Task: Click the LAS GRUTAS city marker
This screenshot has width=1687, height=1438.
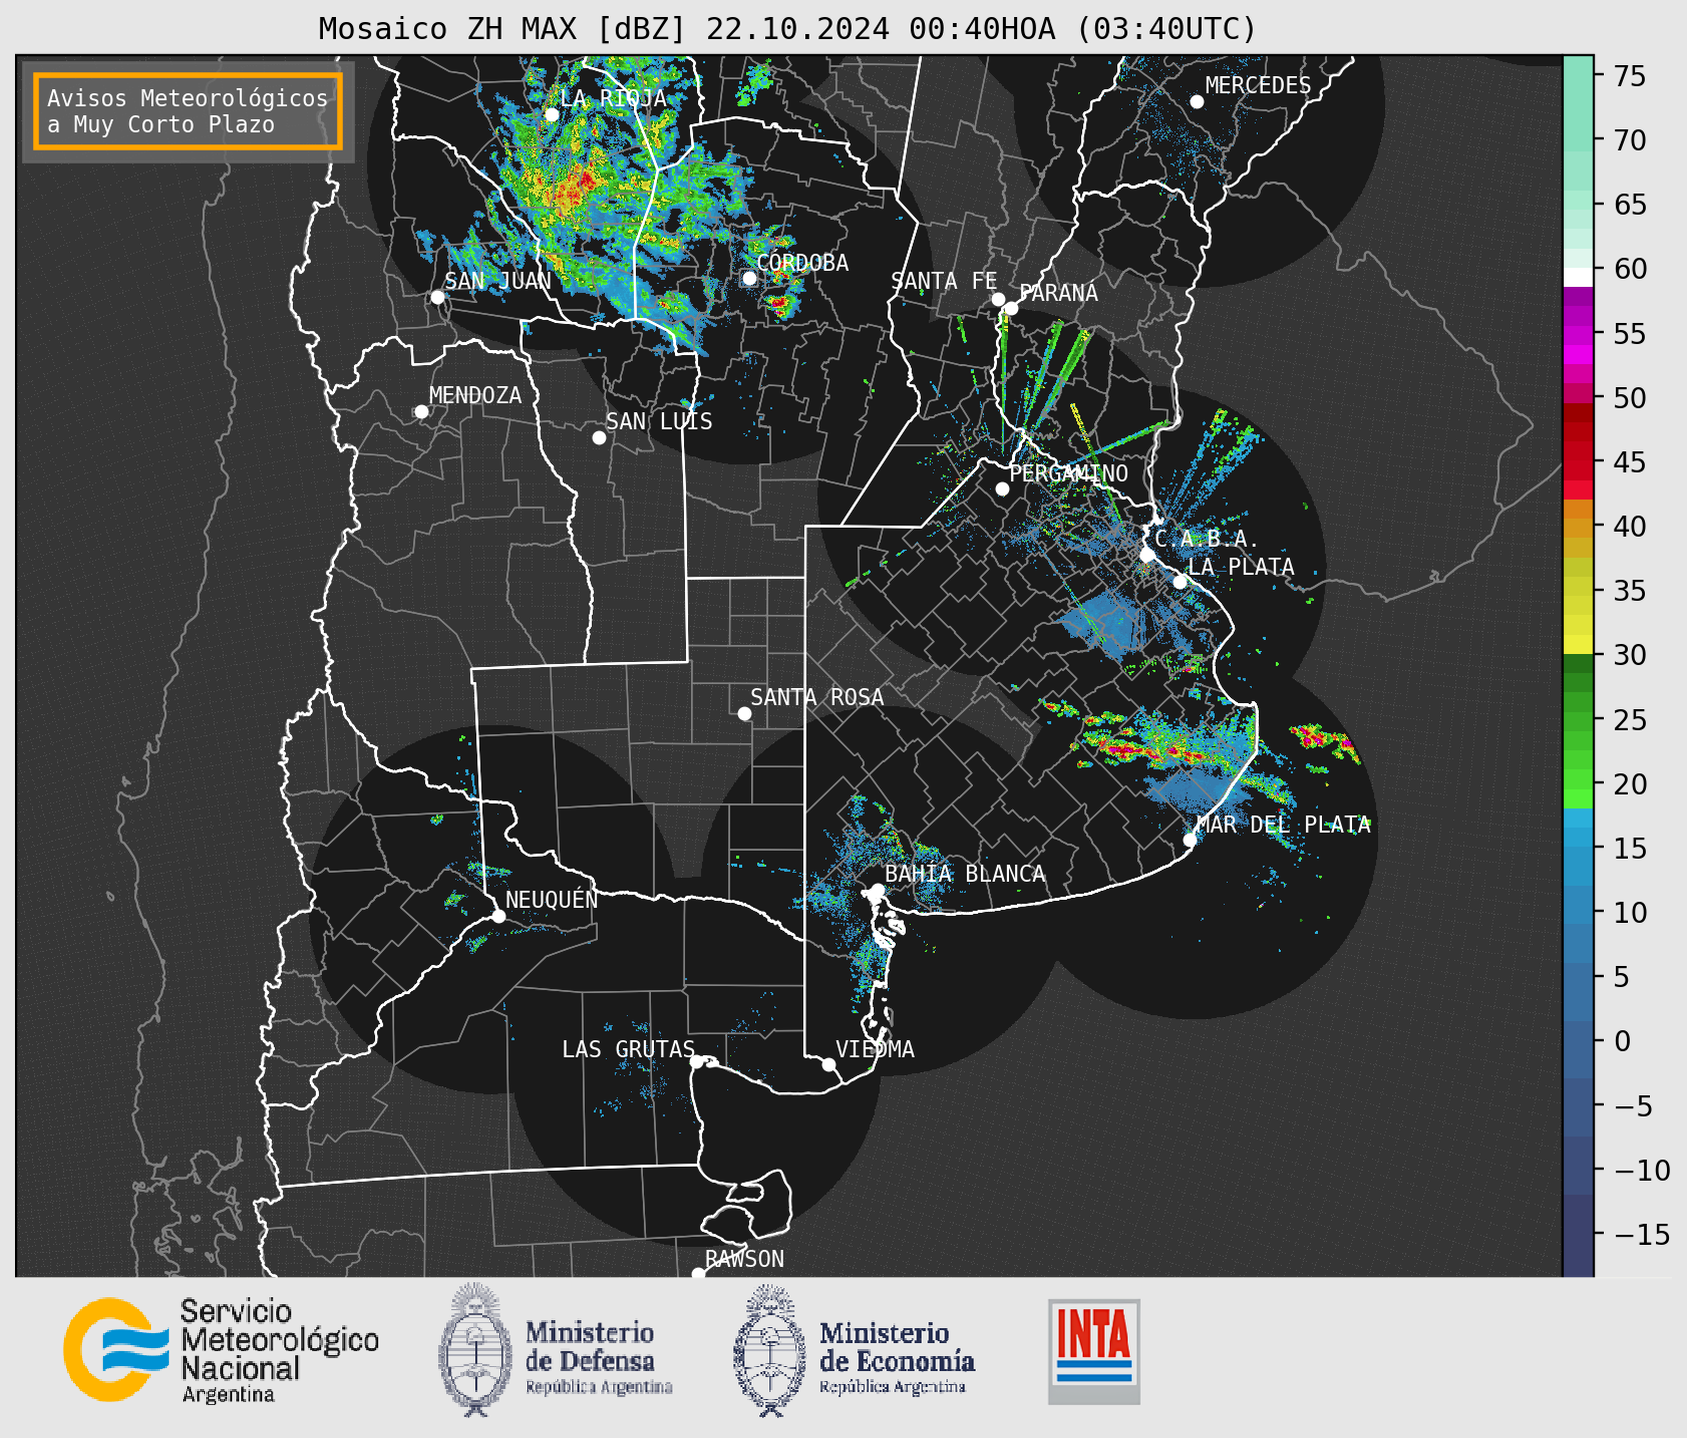Action: 697,1062
